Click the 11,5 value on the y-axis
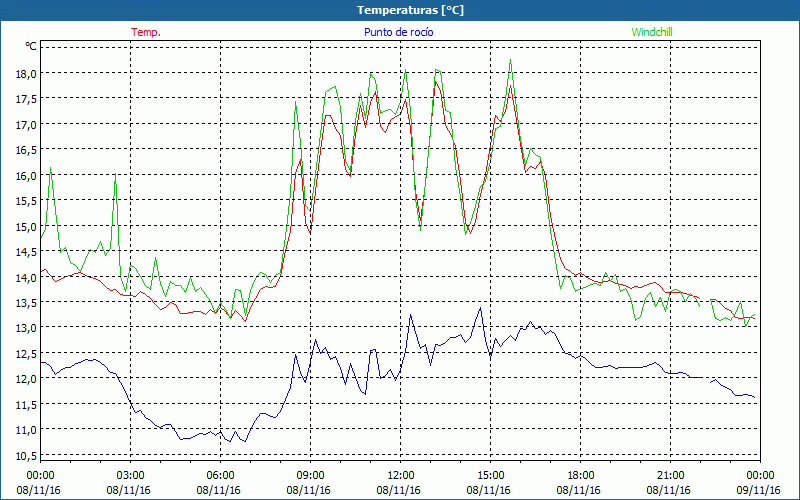 point(26,405)
